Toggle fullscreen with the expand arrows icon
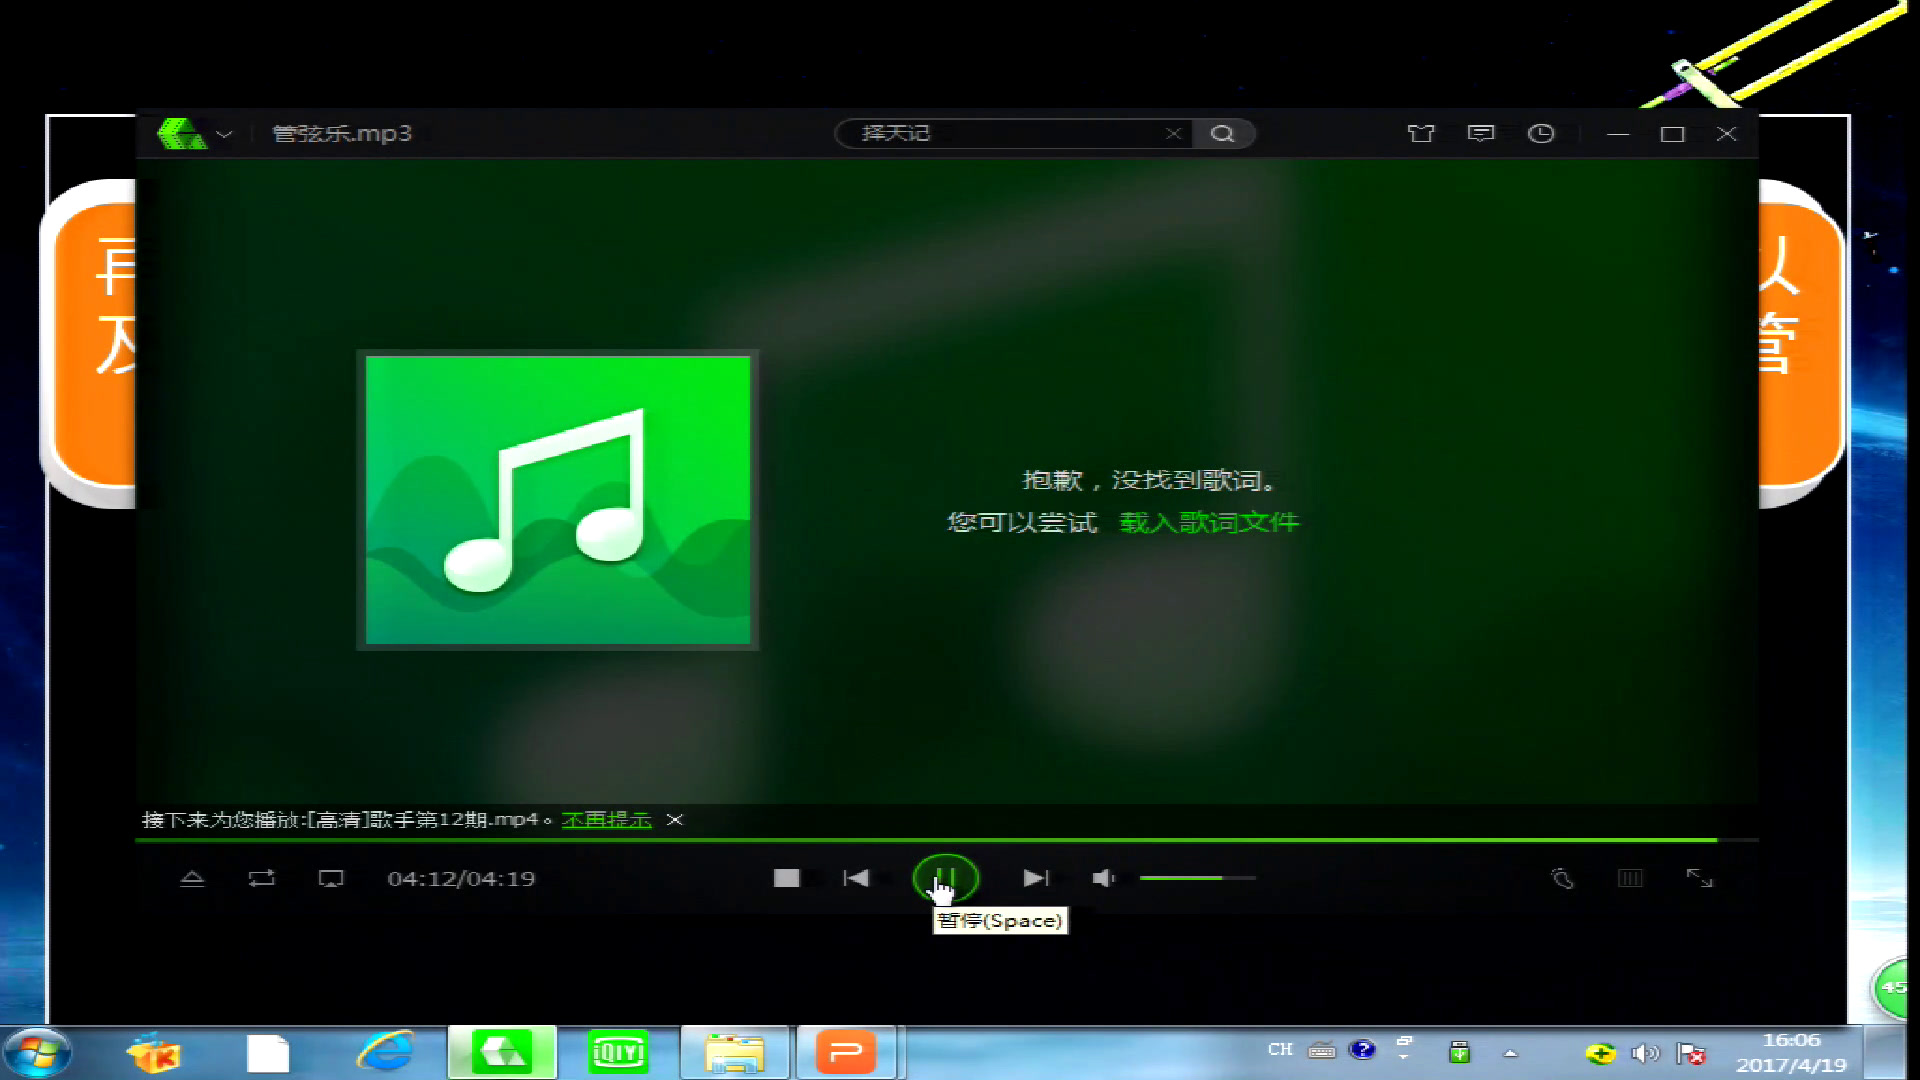This screenshot has height=1080, width=1920. coord(1700,878)
